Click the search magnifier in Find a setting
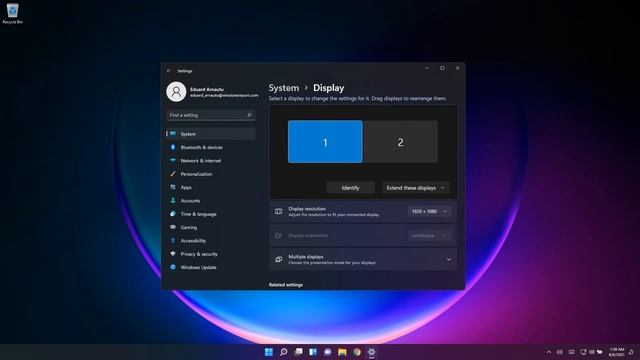Viewport: 640px width, 360px height. [249, 115]
